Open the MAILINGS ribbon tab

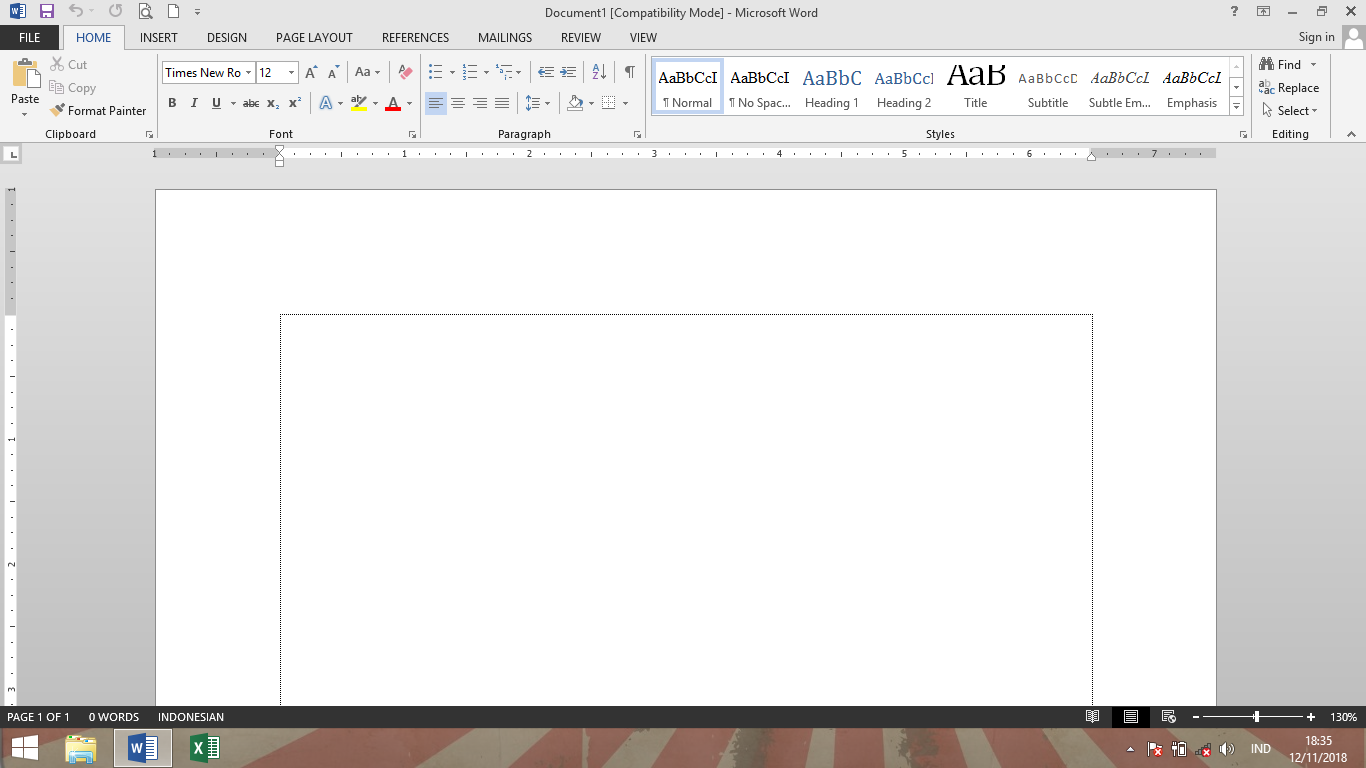(x=504, y=37)
